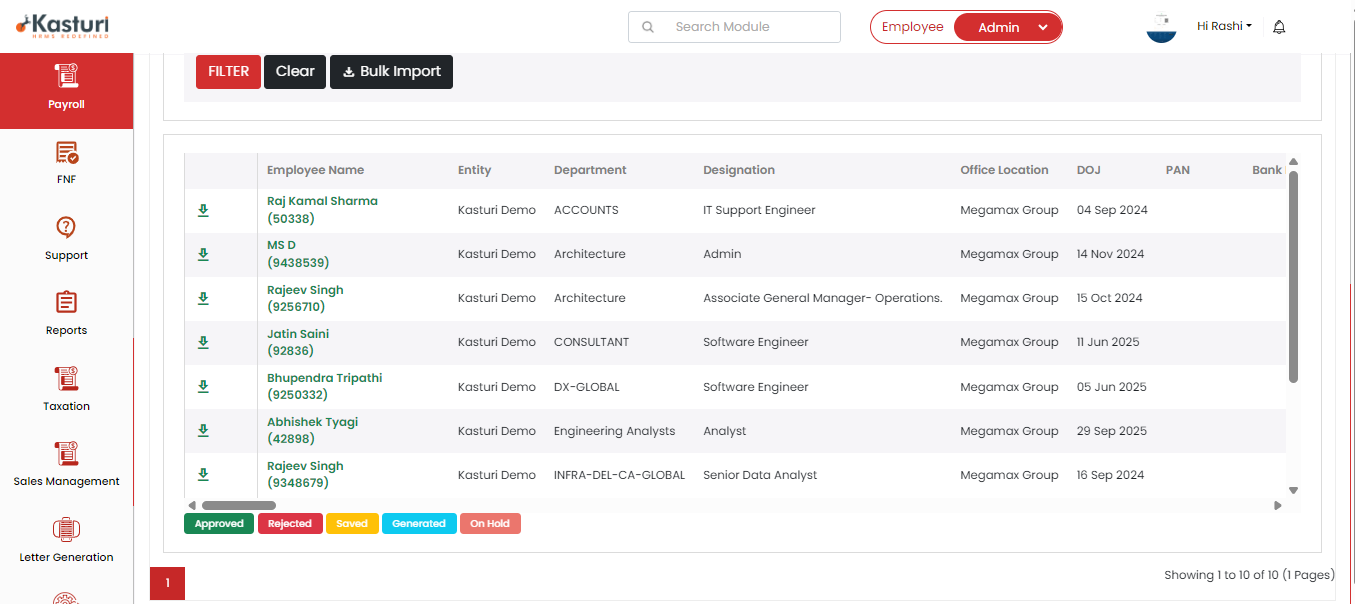The height and width of the screenshot is (604, 1355).
Task: Download row for Rajeev Singh (9256710)
Action: tap(203, 298)
